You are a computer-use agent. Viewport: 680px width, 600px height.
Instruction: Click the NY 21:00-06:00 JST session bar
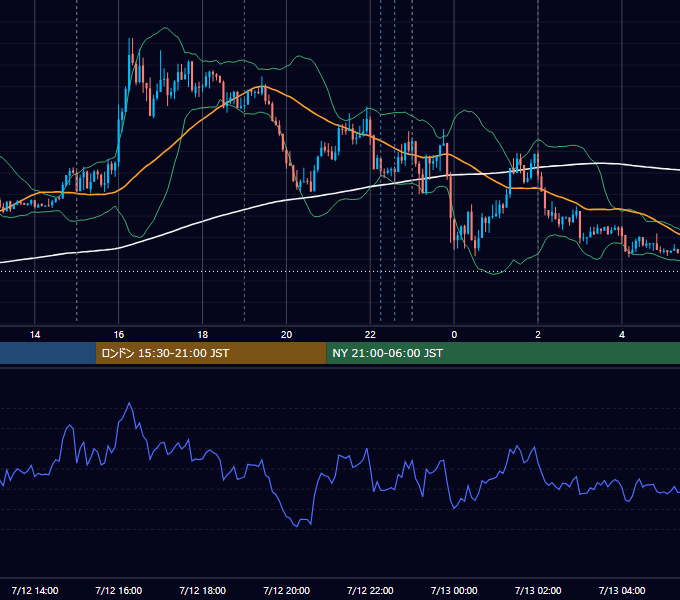click(x=503, y=353)
